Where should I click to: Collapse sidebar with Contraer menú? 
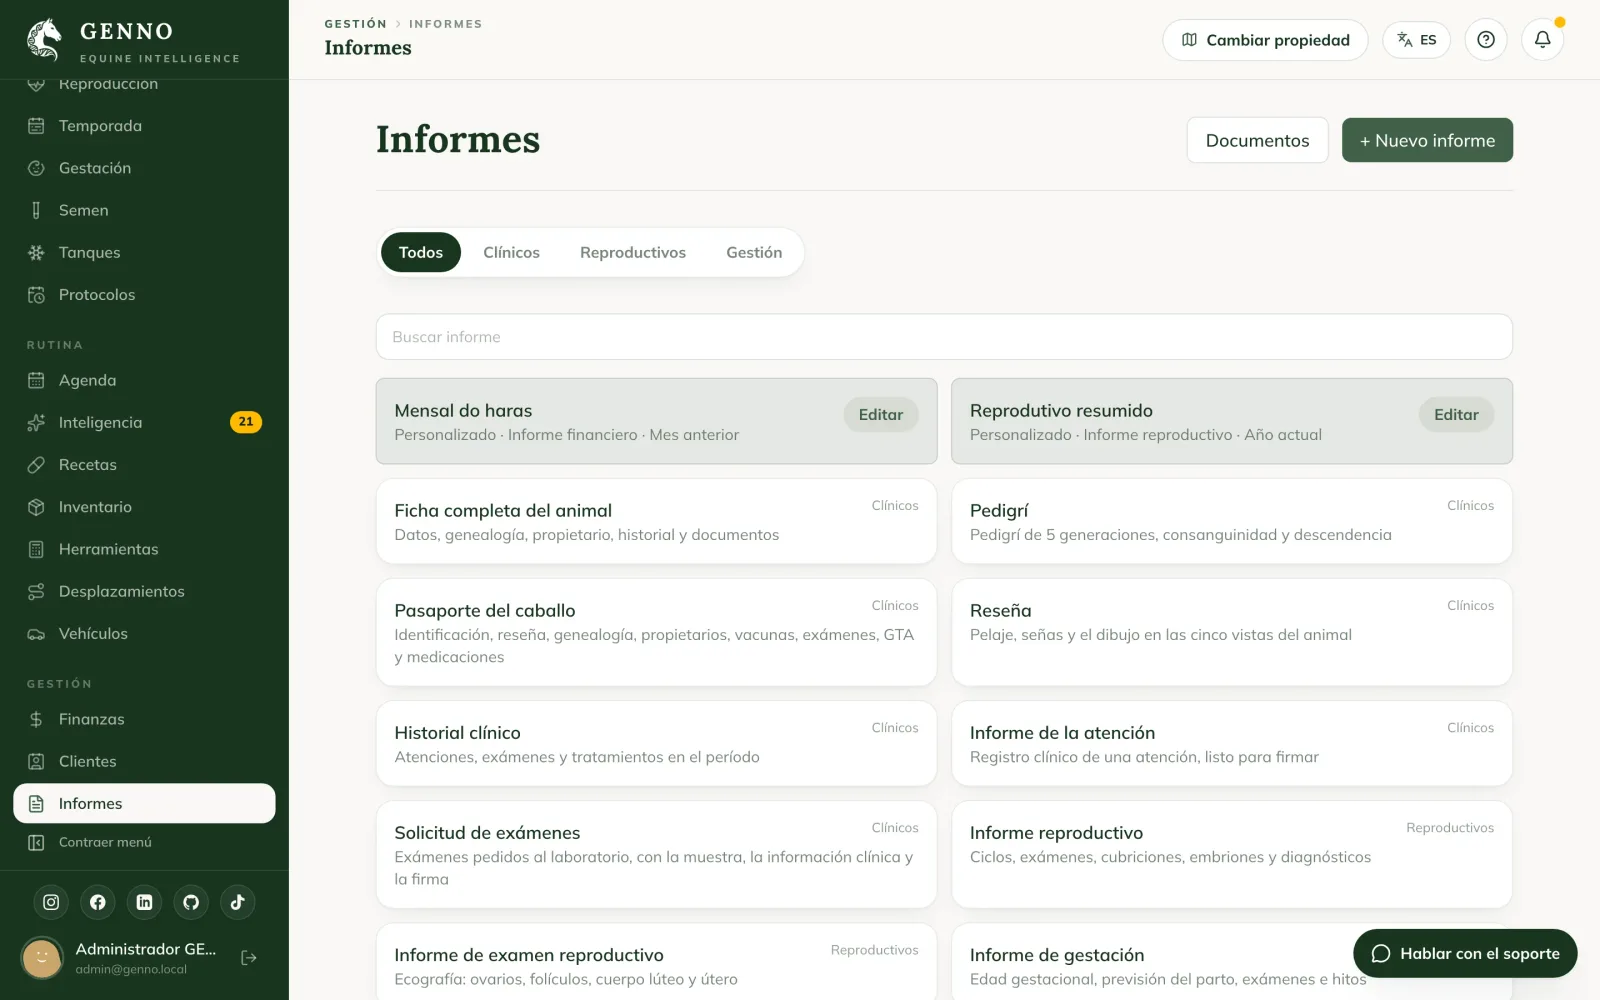click(x=144, y=842)
